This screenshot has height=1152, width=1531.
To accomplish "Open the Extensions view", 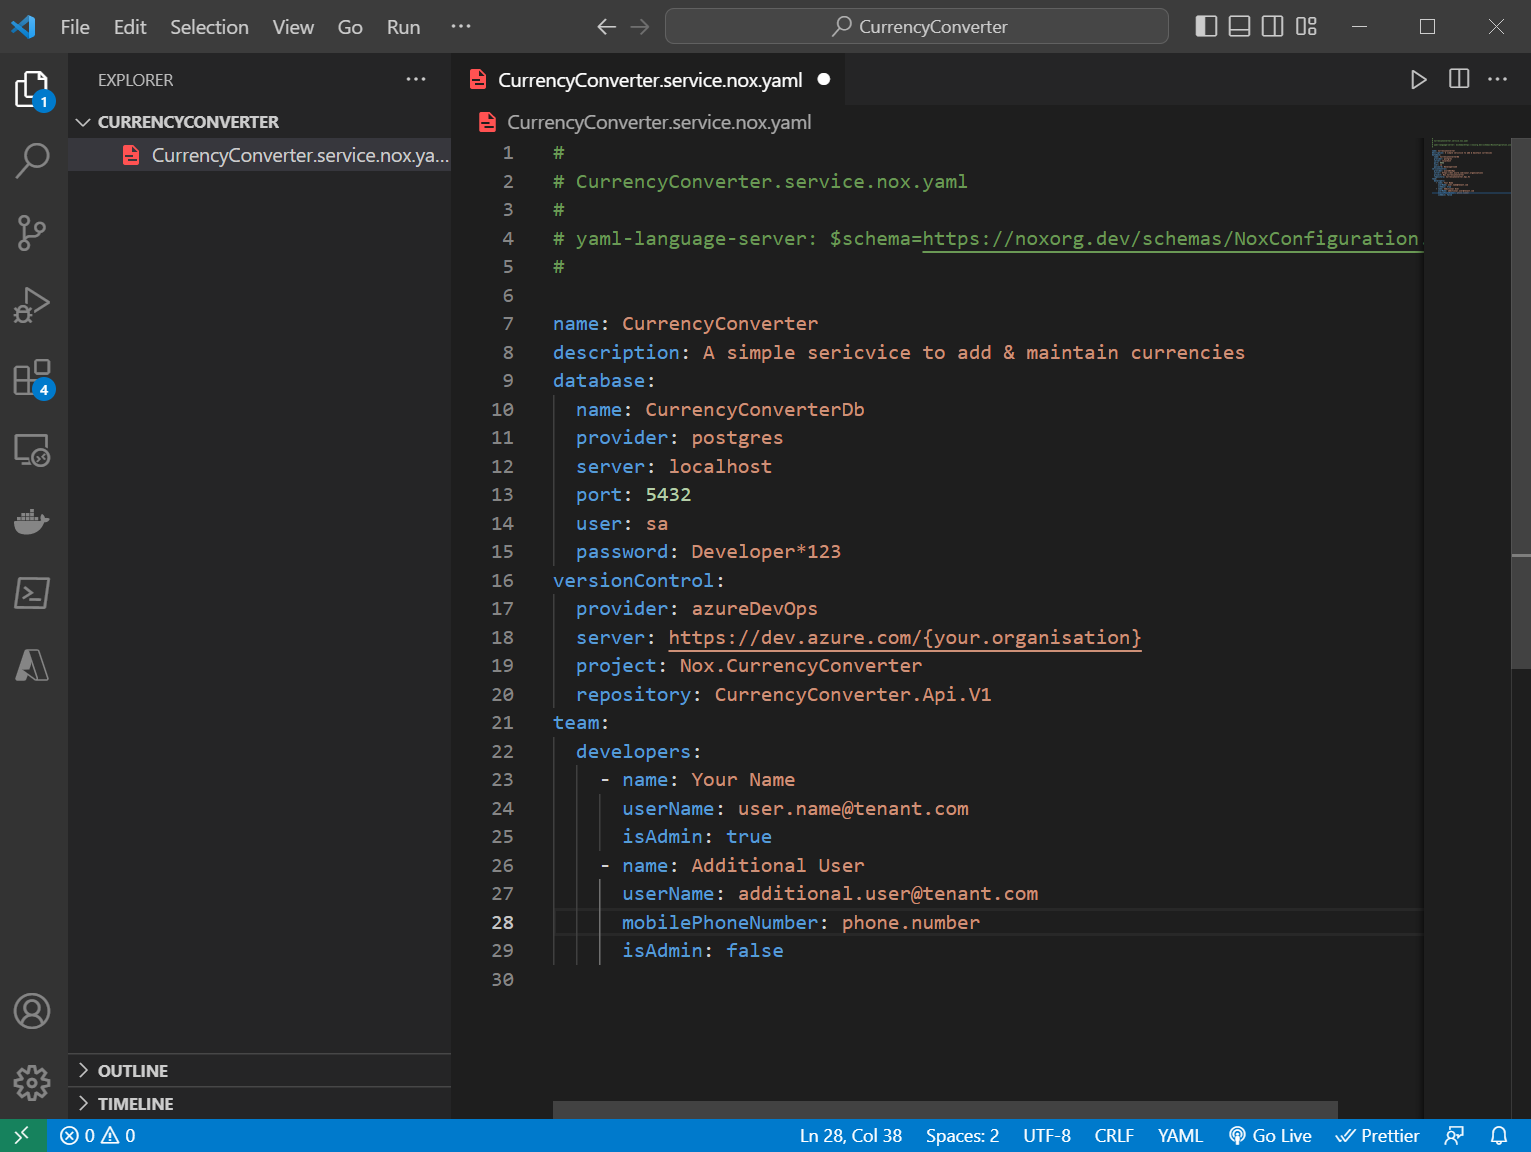I will [33, 379].
